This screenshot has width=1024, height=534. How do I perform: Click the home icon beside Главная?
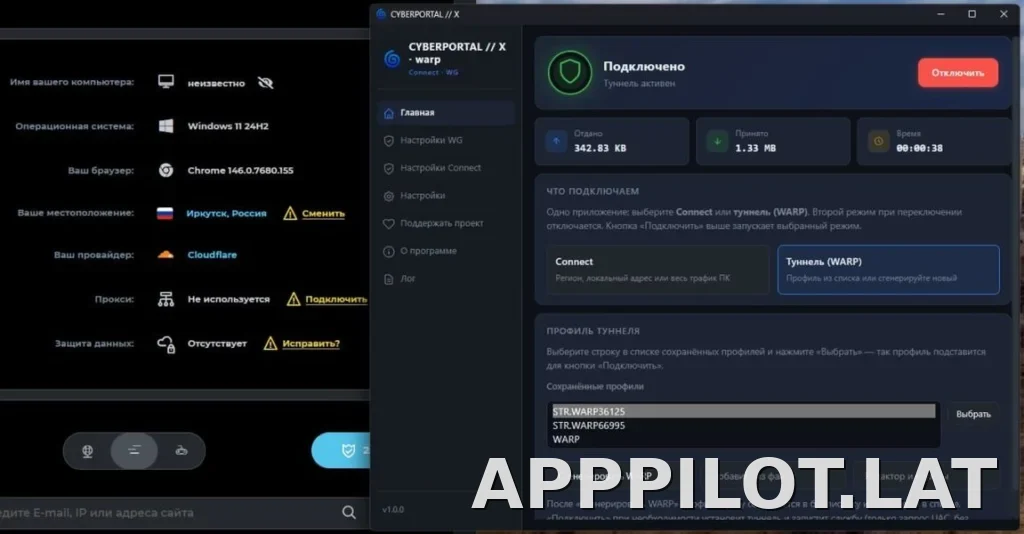pyautogui.click(x=389, y=113)
